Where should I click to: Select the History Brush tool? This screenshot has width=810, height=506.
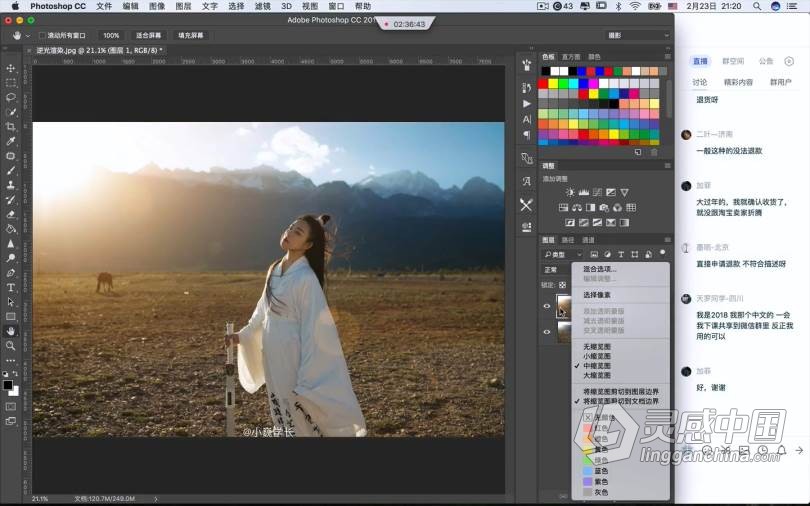point(10,199)
